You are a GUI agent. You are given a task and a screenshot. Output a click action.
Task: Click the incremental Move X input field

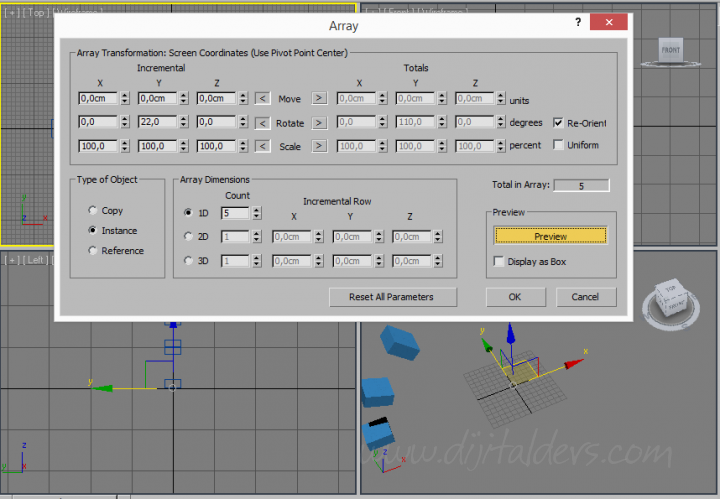point(98,99)
